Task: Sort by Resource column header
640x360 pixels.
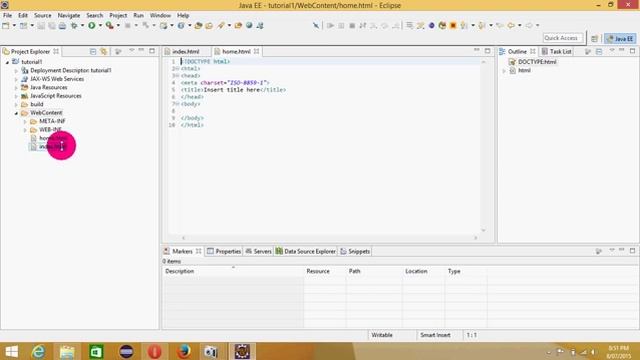Action: 325,271
